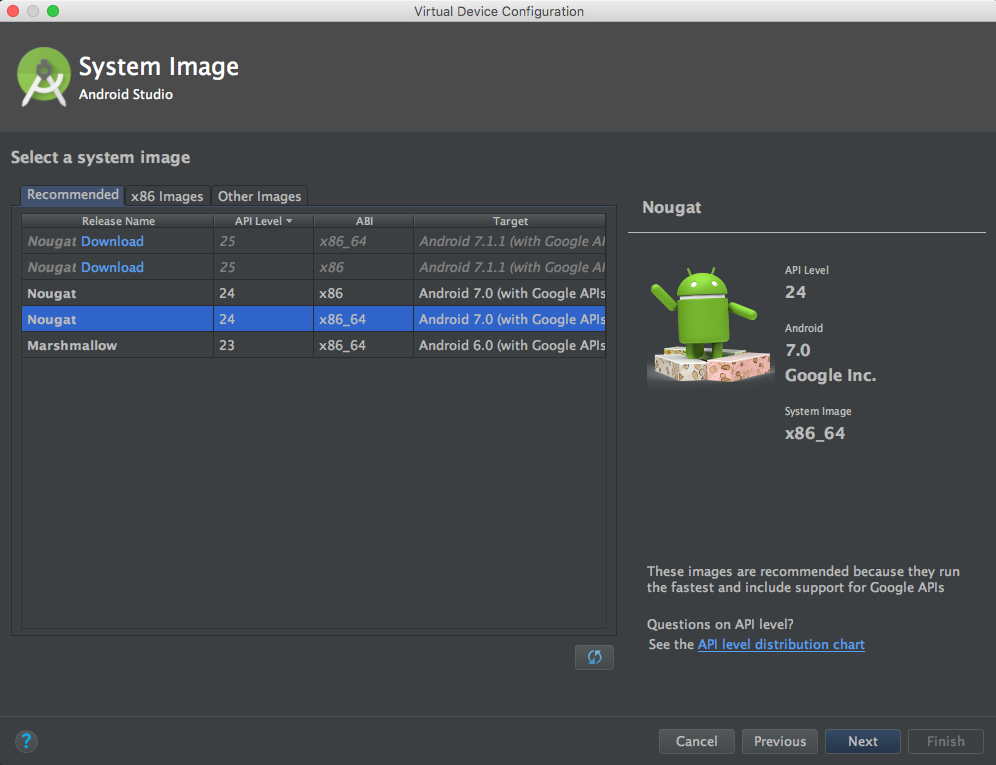Click the Nougat heading in details panel
The image size is (996, 765).
(671, 208)
